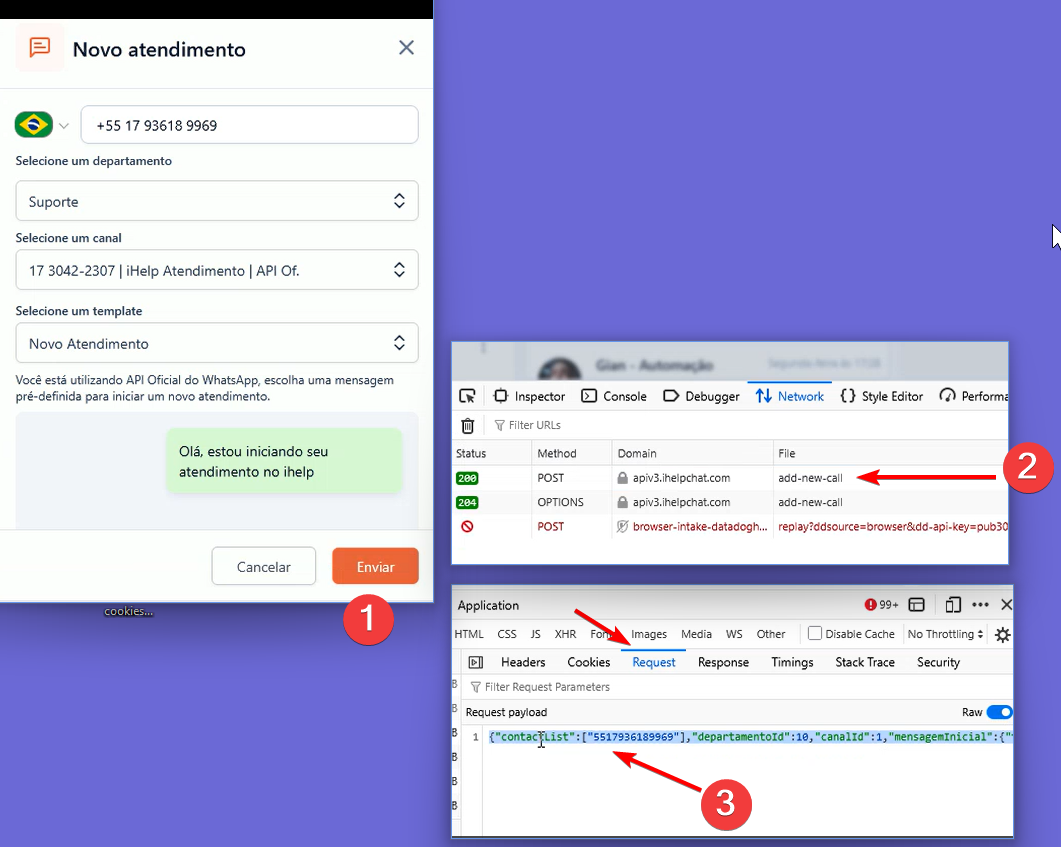Open the Brazil flag country selector
This screenshot has height=847, width=1061.
tap(41, 125)
